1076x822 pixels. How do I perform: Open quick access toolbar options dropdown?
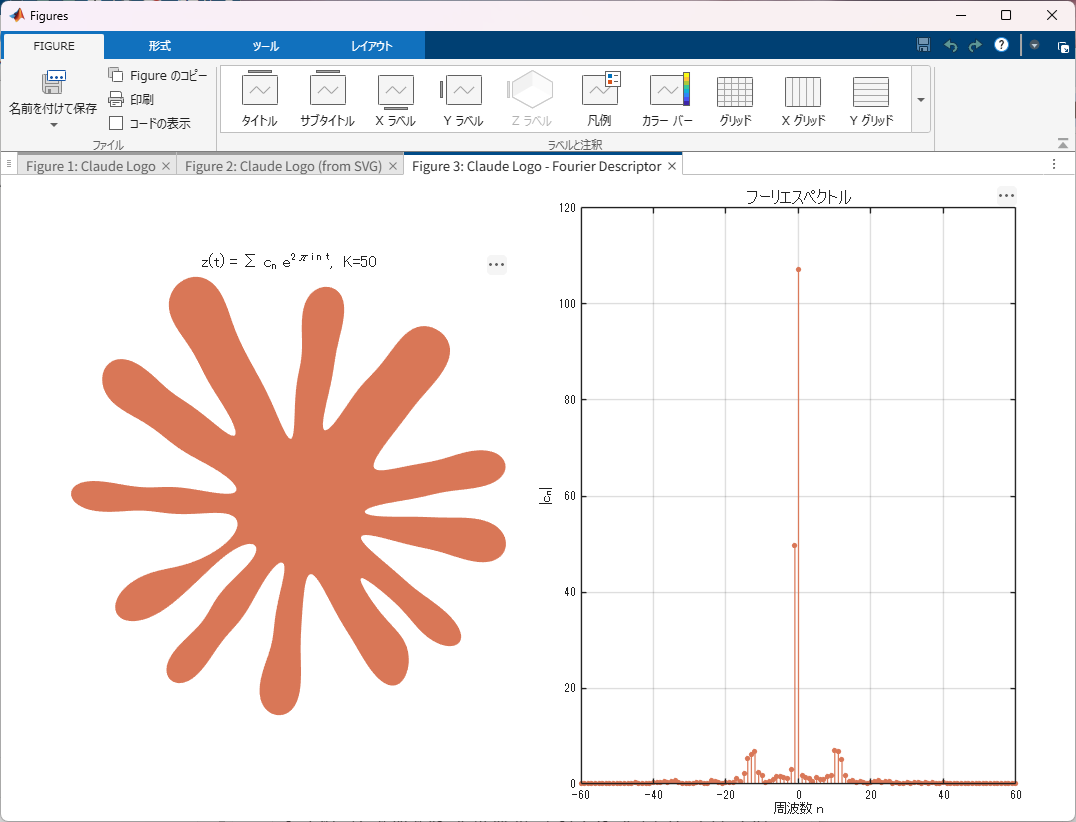(x=1034, y=45)
